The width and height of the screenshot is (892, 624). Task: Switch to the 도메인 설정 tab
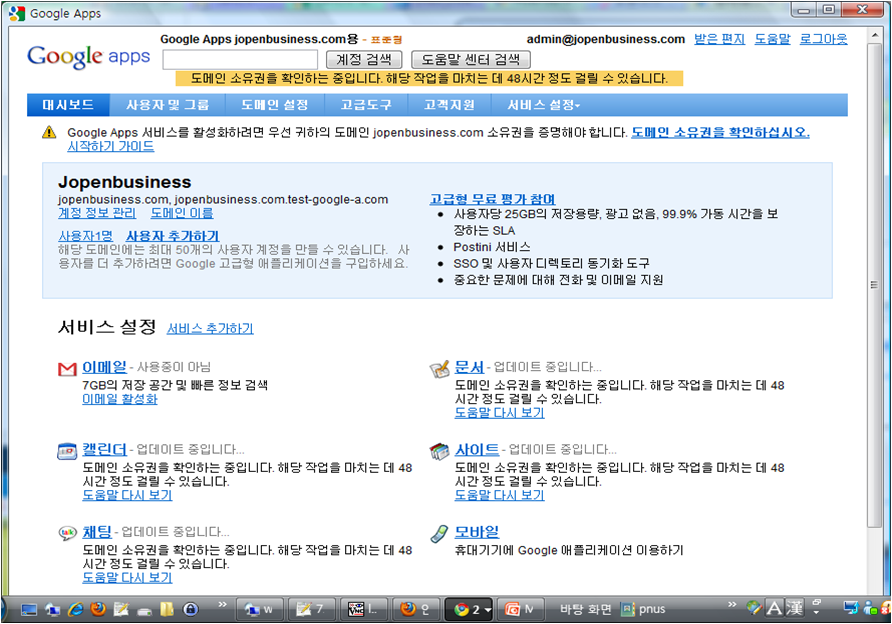click(x=275, y=105)
